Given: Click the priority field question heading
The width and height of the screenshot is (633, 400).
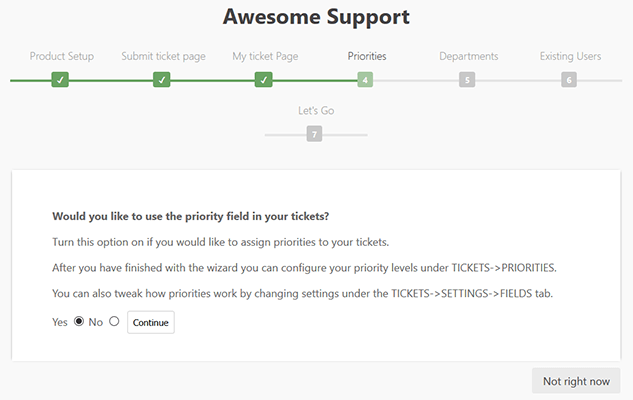Looking at the screenshot, I should 189,216.
